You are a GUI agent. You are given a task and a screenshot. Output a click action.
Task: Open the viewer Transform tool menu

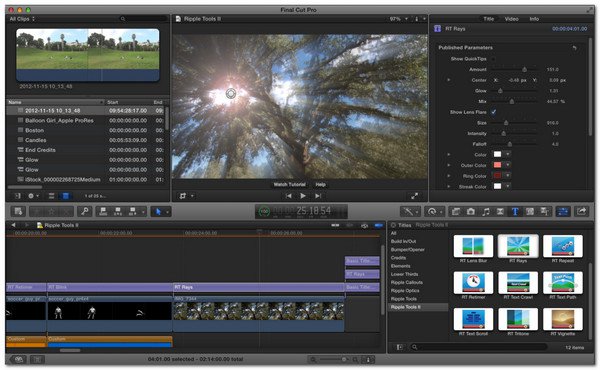186,196
